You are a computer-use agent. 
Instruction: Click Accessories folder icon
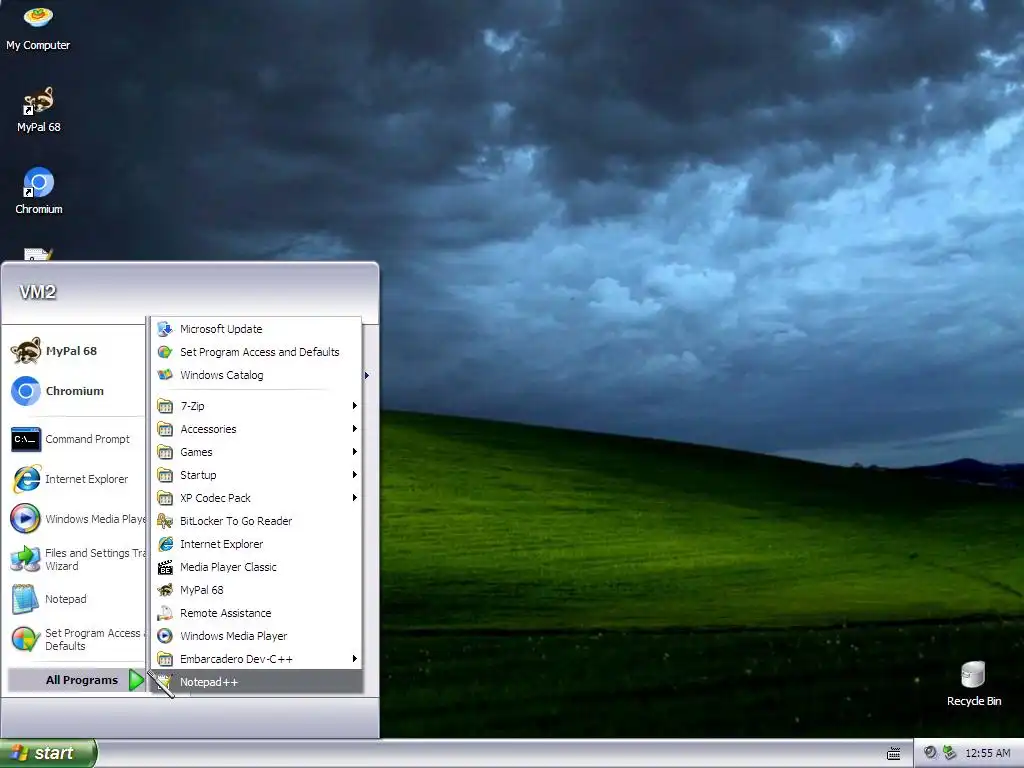[x=165, y=428]
